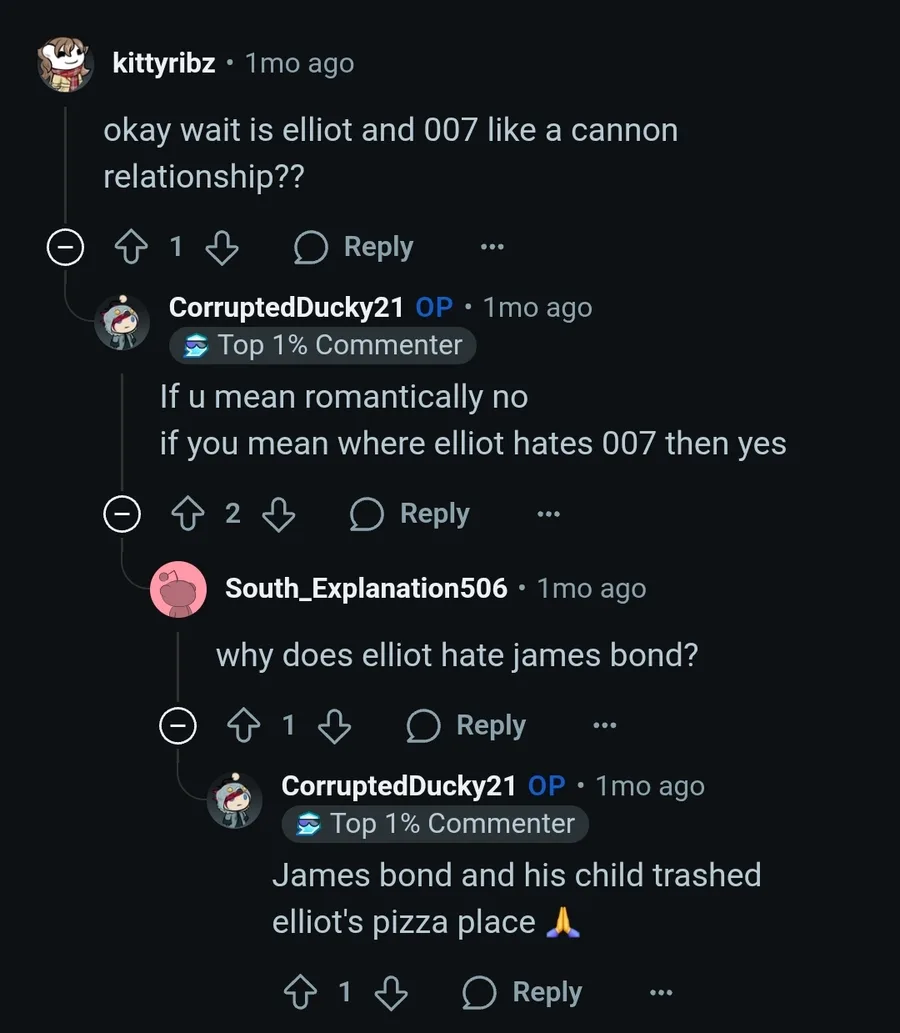Upvote kittyribz's comment
The height and width of the screenshot is (1033, 900).
tap(131, 247)
